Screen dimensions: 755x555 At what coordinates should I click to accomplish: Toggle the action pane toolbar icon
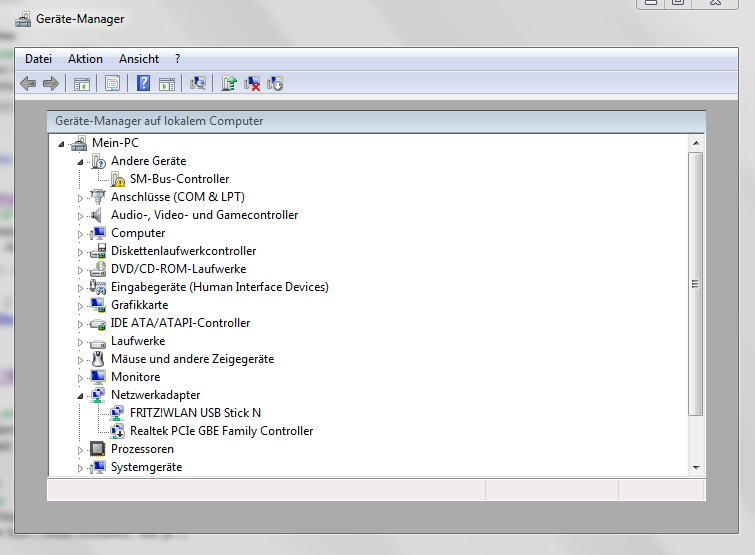[x=167, y=84]
